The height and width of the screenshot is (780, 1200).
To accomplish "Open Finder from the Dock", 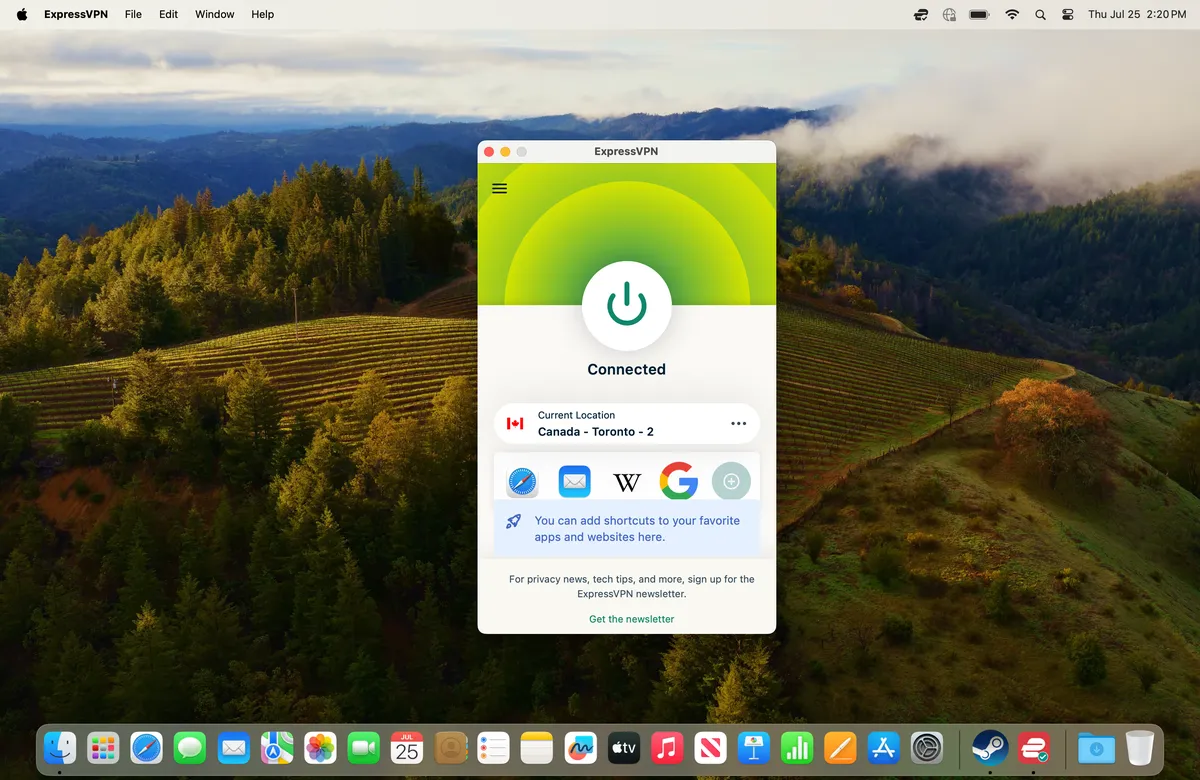I will [60, 747].
